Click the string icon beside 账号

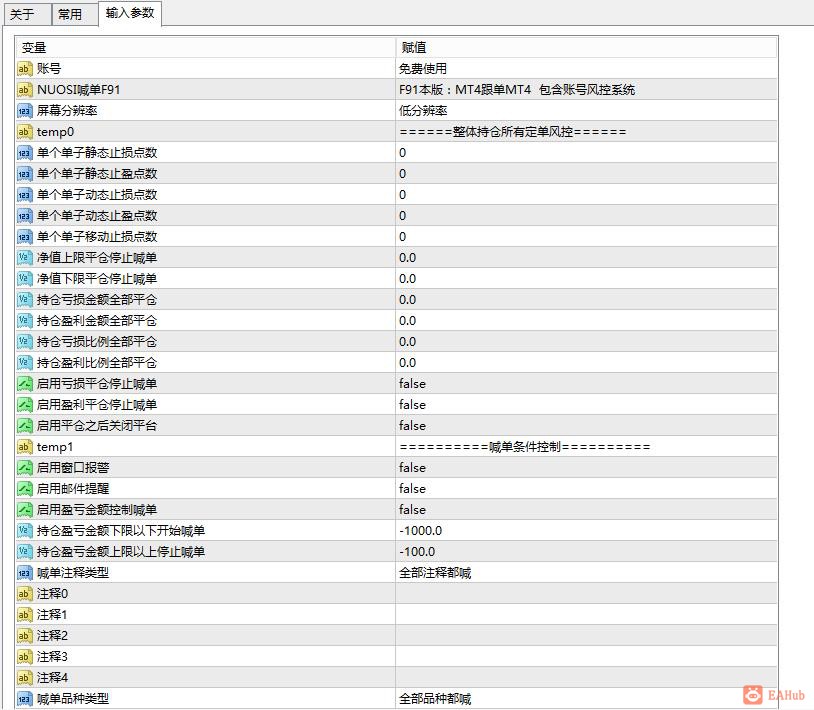[24, 69]
